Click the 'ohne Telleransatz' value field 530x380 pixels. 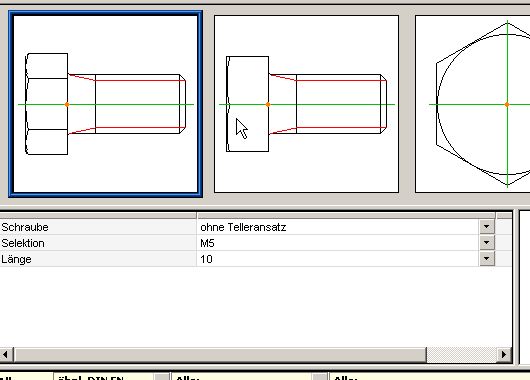point(338,227)
